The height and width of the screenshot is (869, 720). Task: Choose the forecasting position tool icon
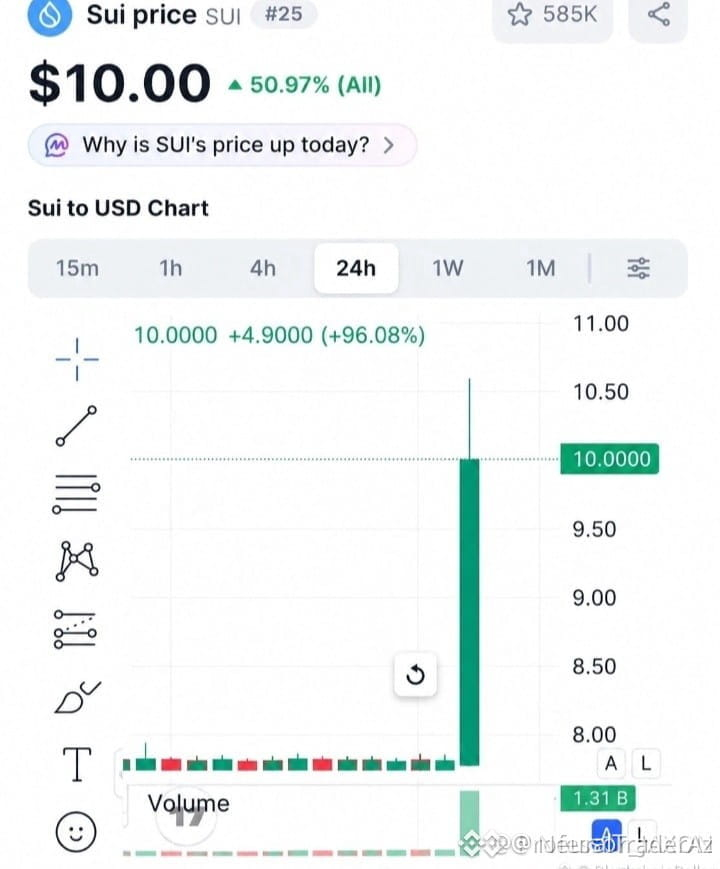coord(75,629)
